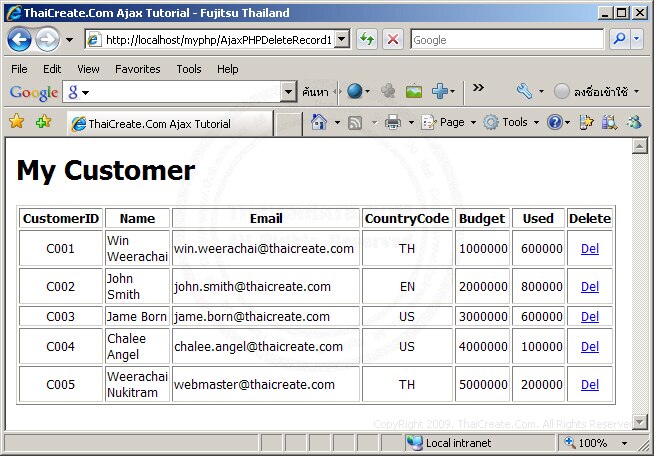Click the Thai search button ค้นหา

point(315,92)
